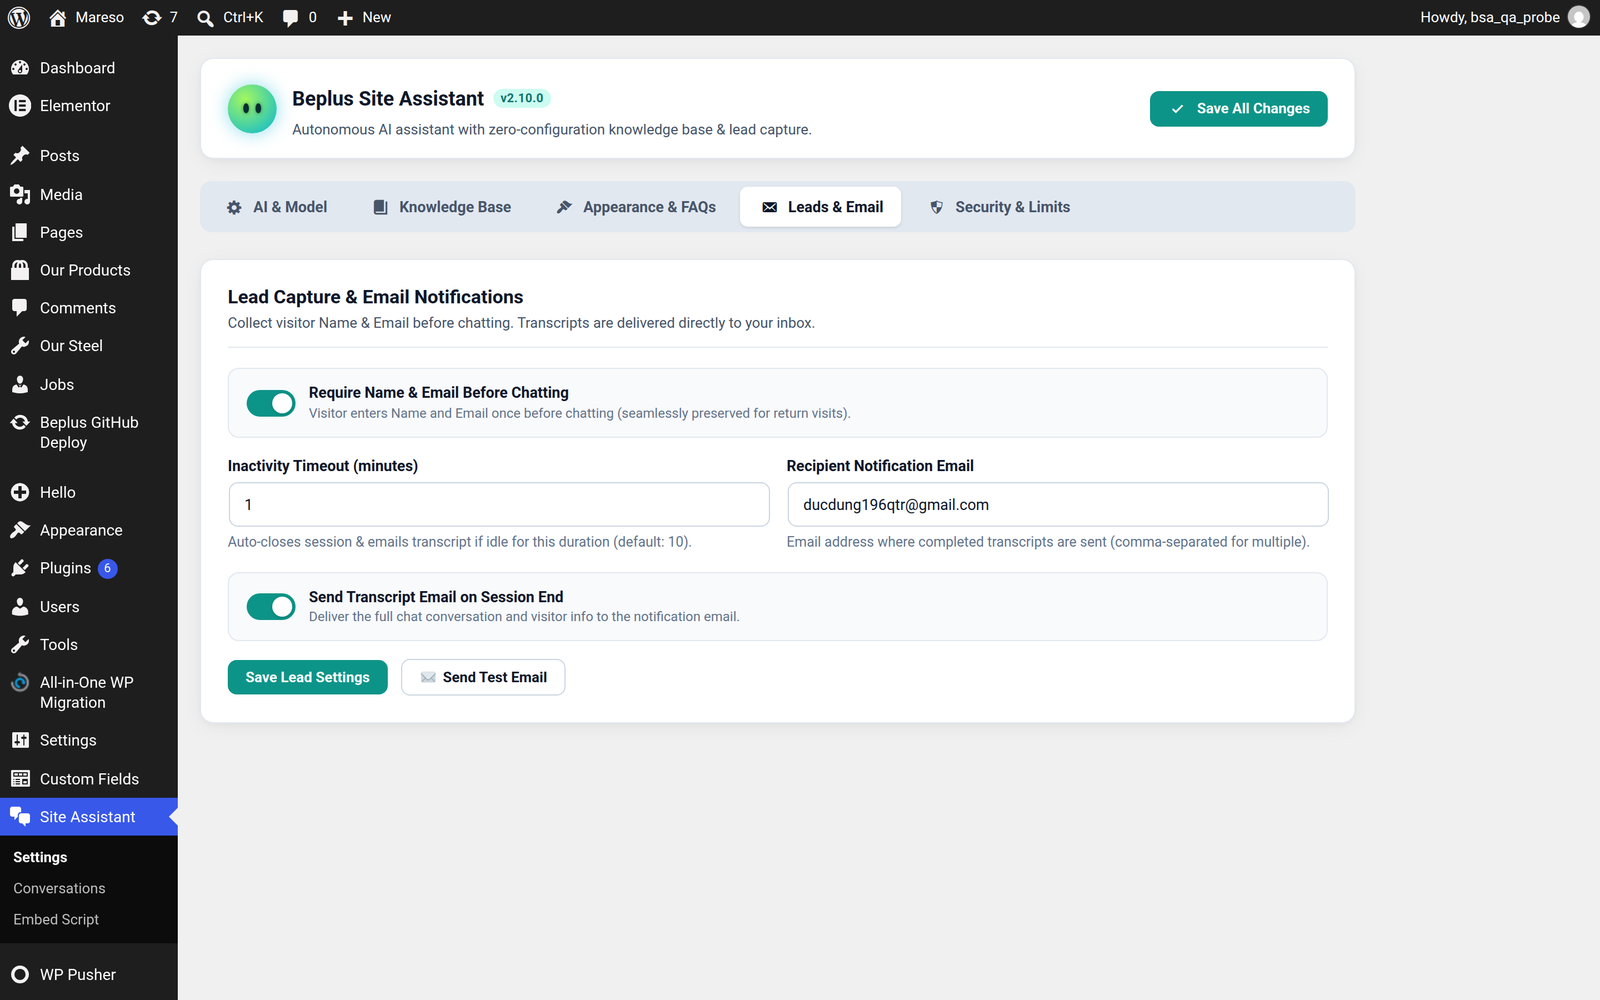Switch to the AI & Model tab
Screen dimensions: 1600x1000
pos(277,207)
